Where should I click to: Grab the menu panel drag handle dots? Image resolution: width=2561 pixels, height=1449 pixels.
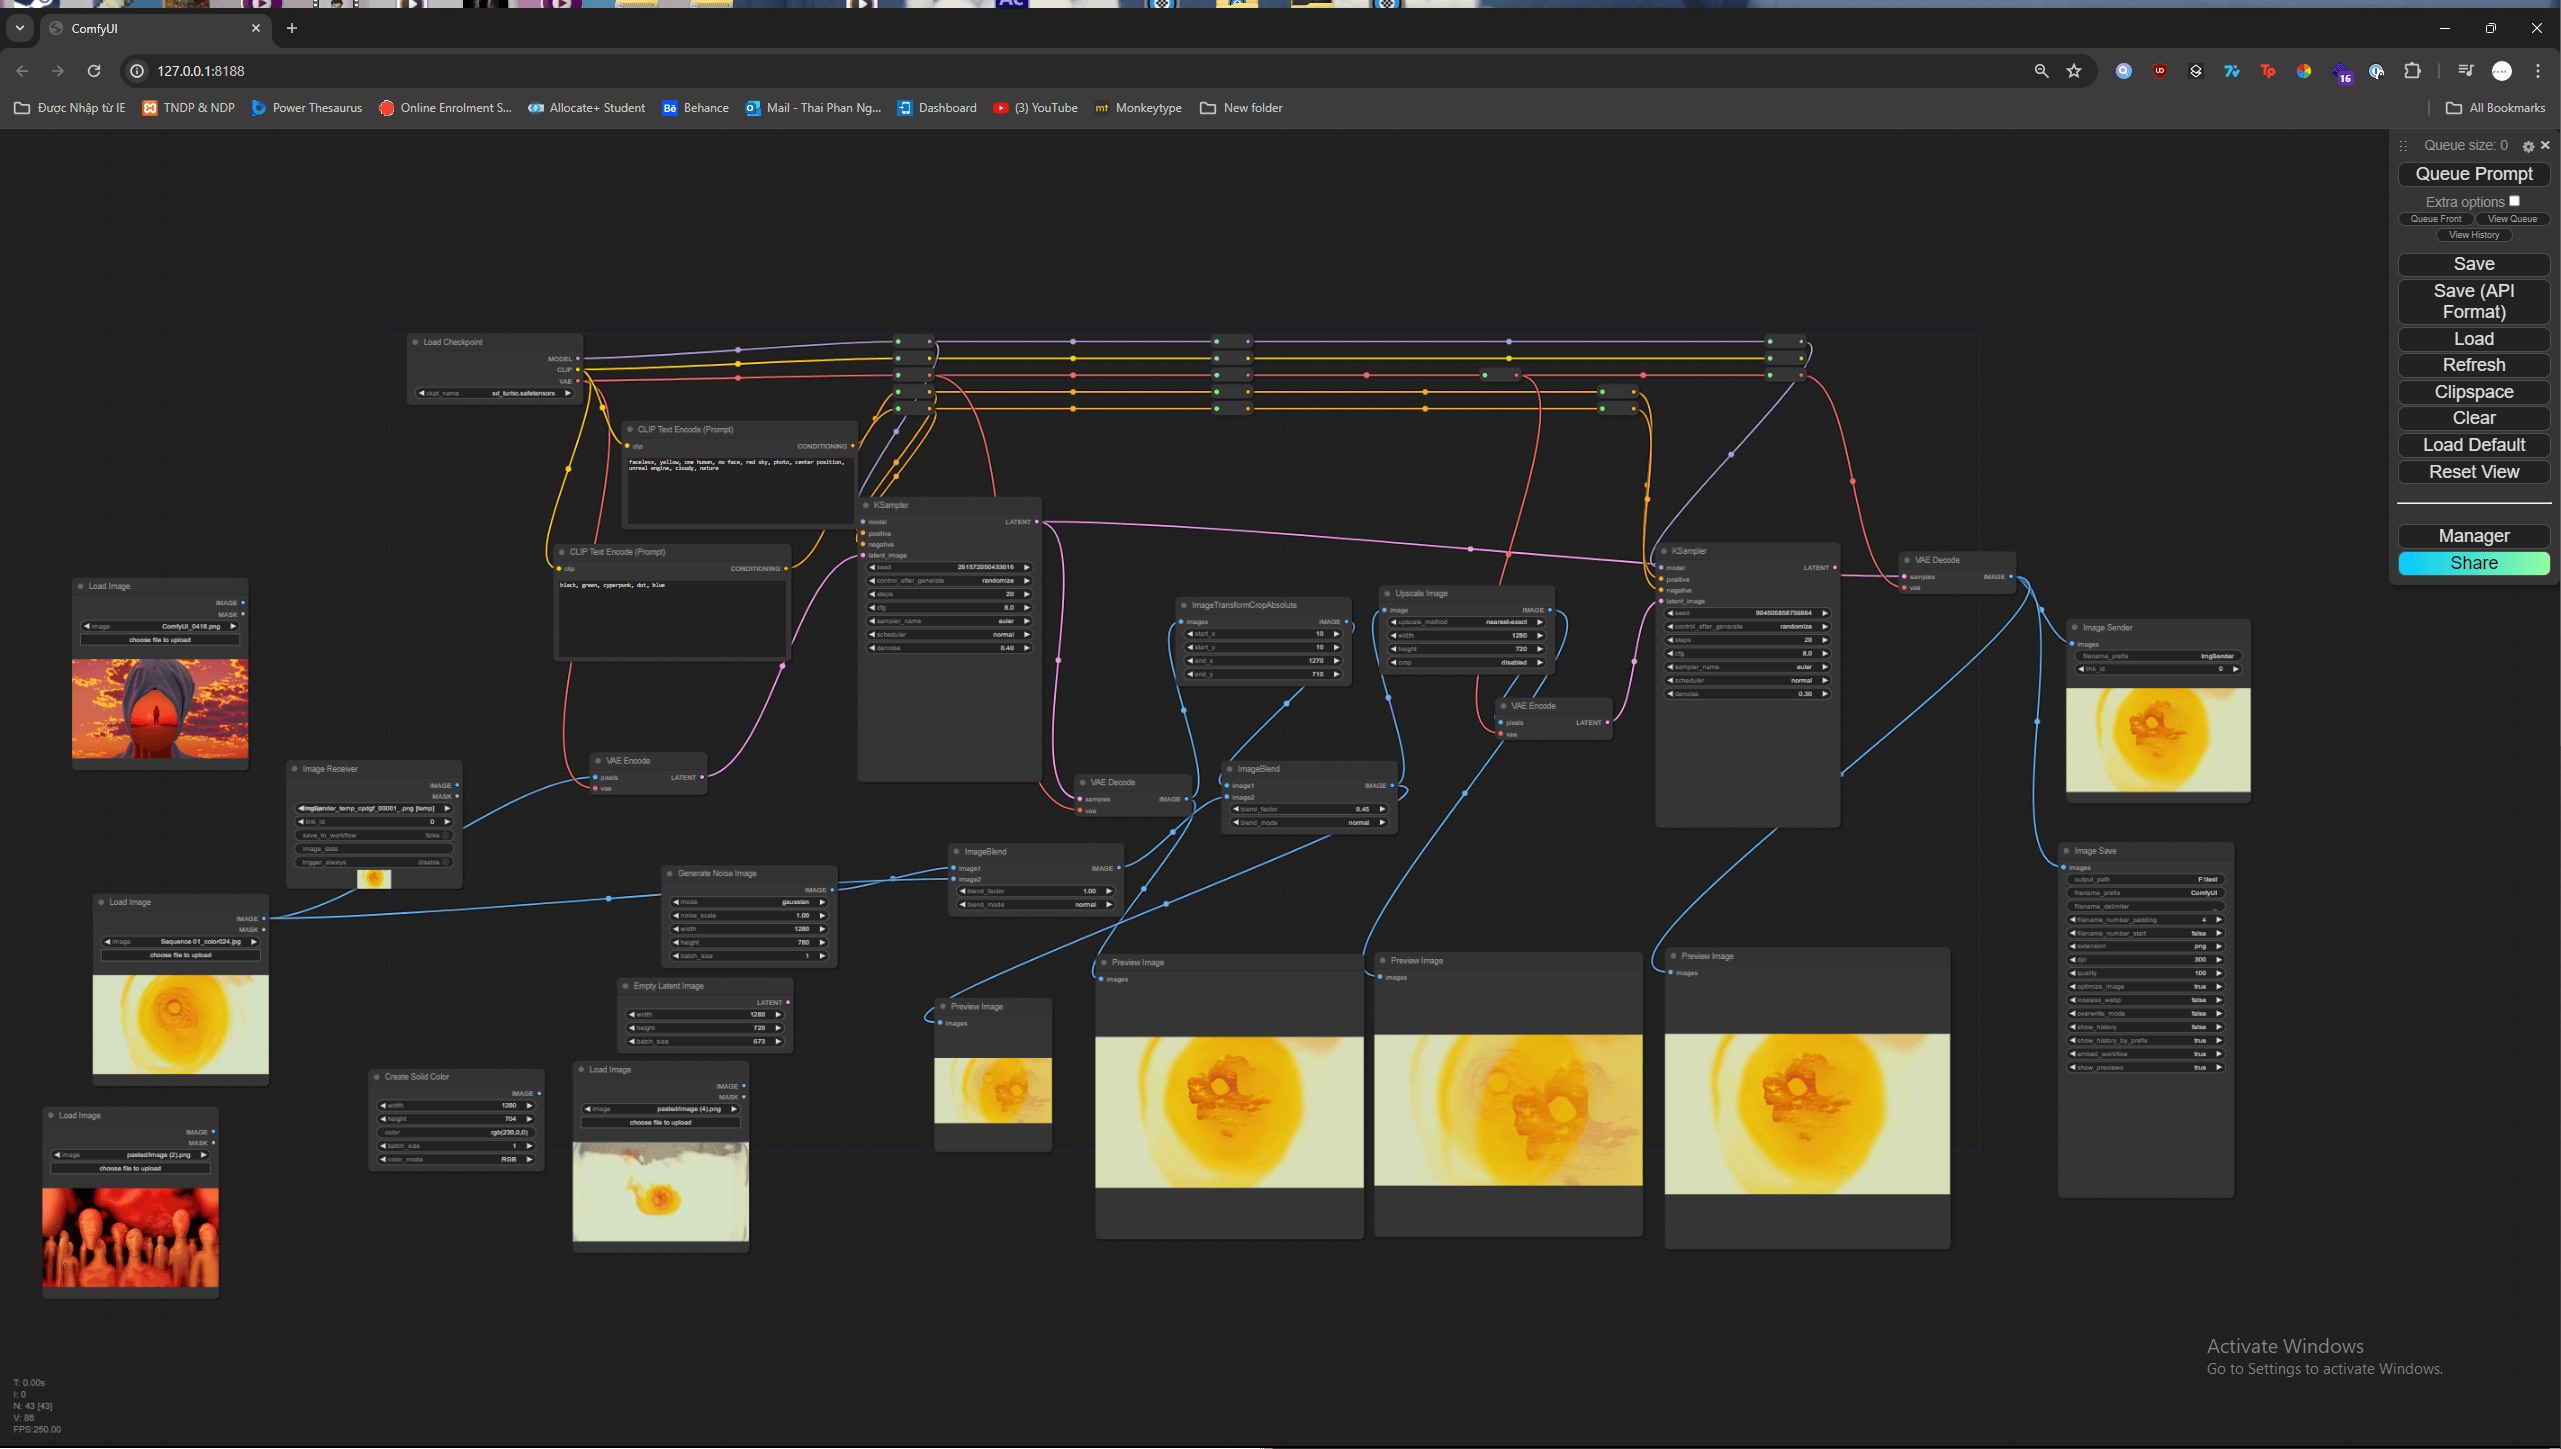[x=2403, y=146]
